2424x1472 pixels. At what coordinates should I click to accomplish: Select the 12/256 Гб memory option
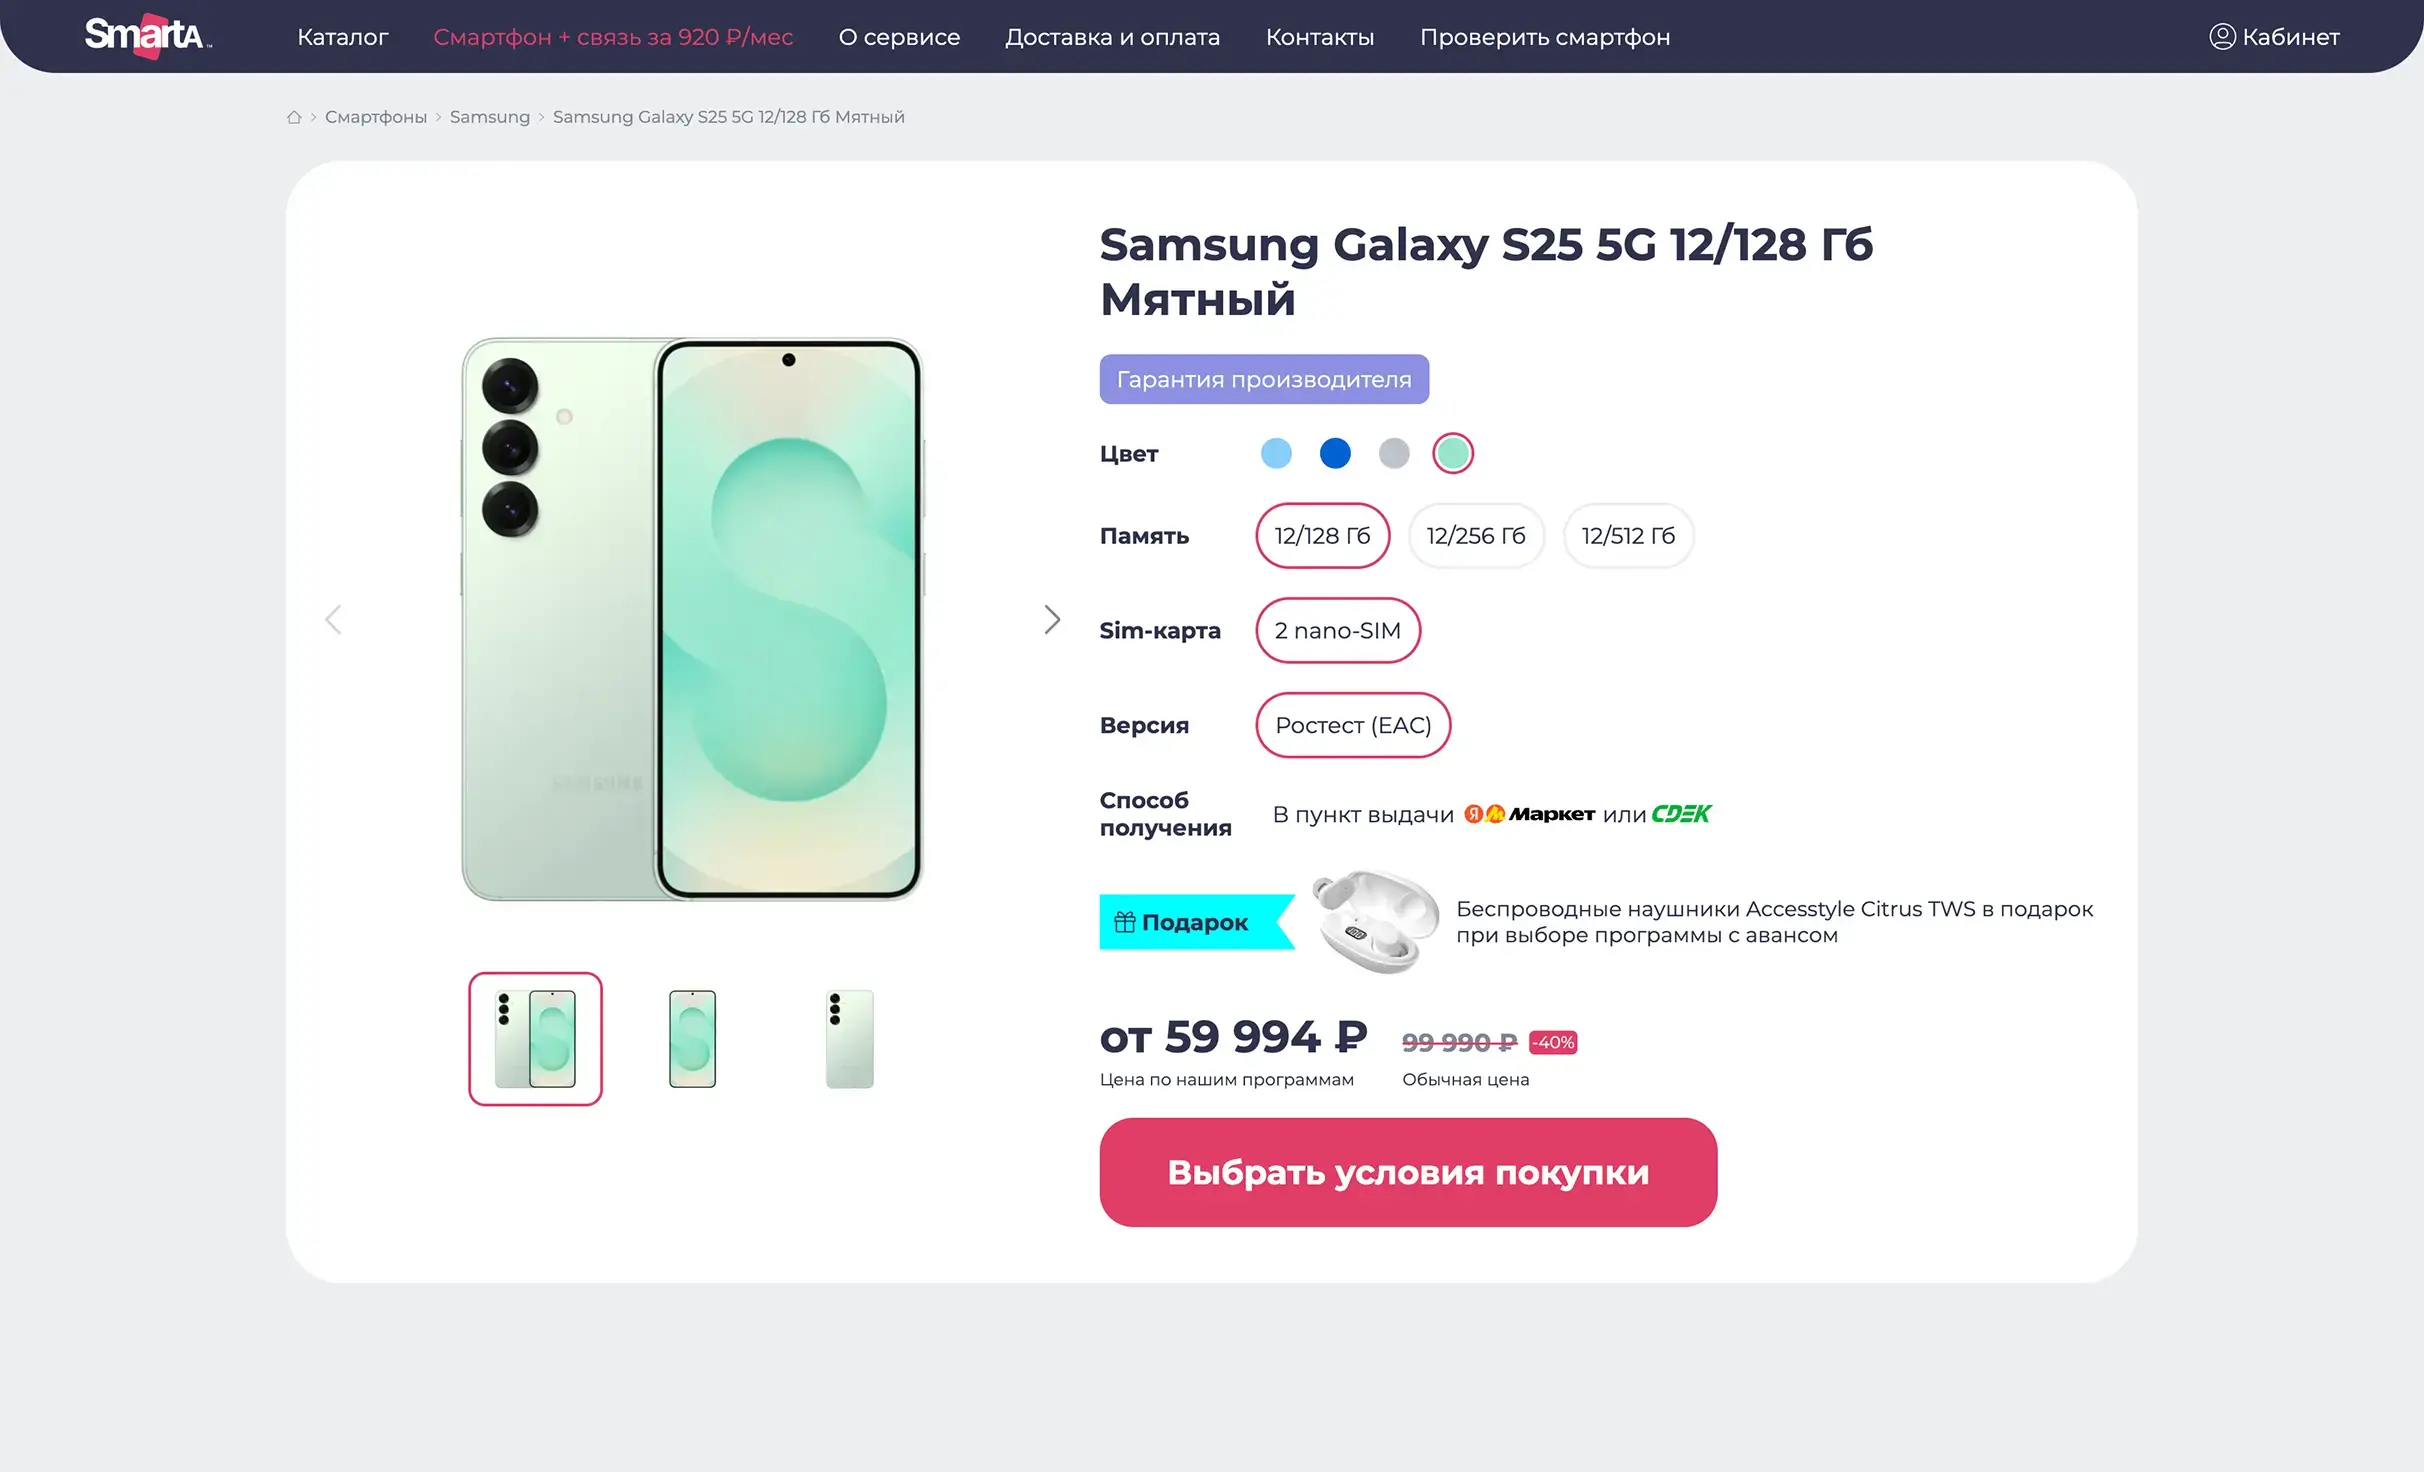click(x=1475, y=536)
